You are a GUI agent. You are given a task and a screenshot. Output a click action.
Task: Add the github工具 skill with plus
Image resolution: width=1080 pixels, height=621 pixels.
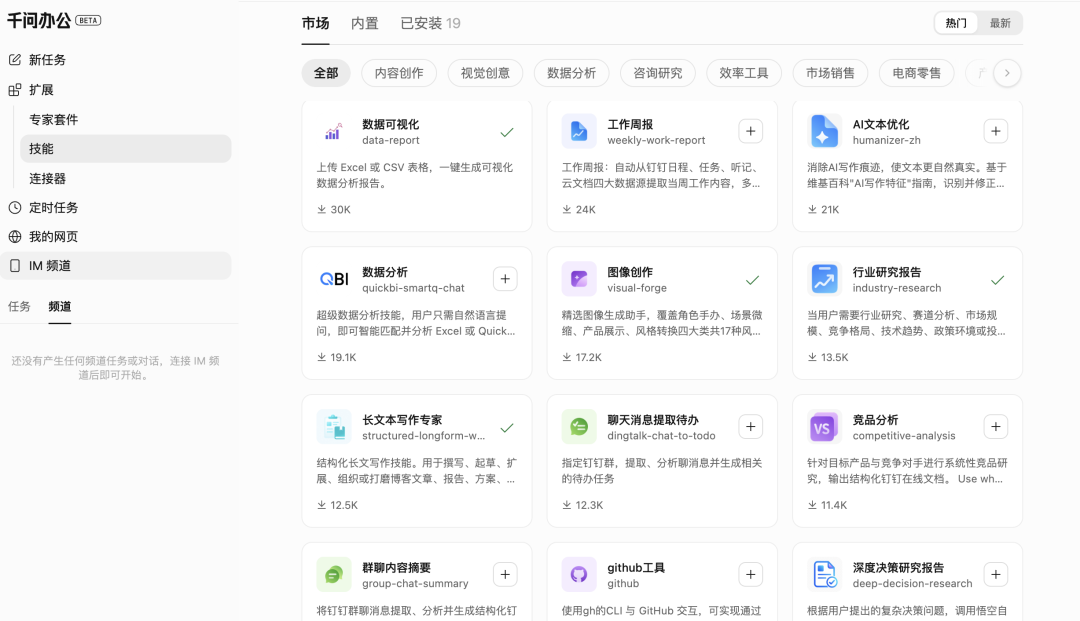pyautogui.click(x=750, y=574)
